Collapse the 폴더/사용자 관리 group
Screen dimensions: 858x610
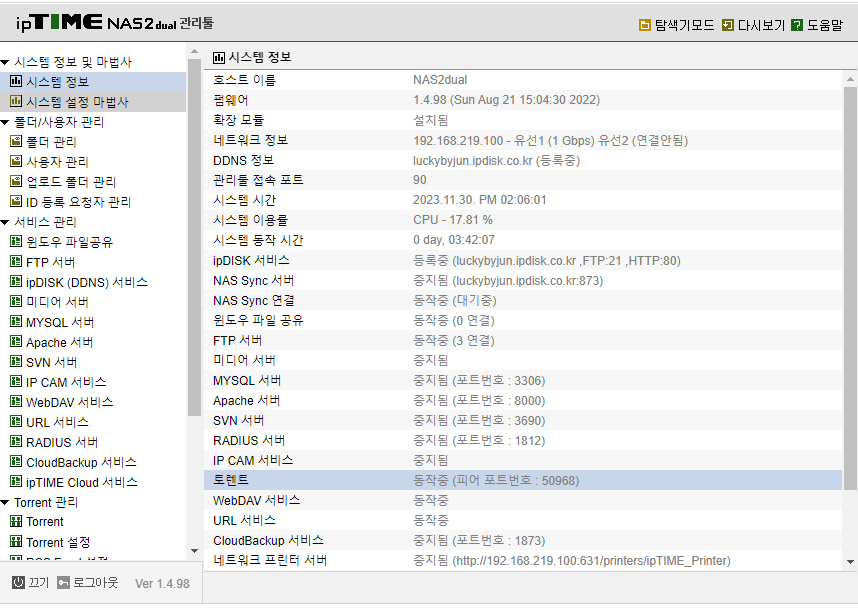coord(5,122)
